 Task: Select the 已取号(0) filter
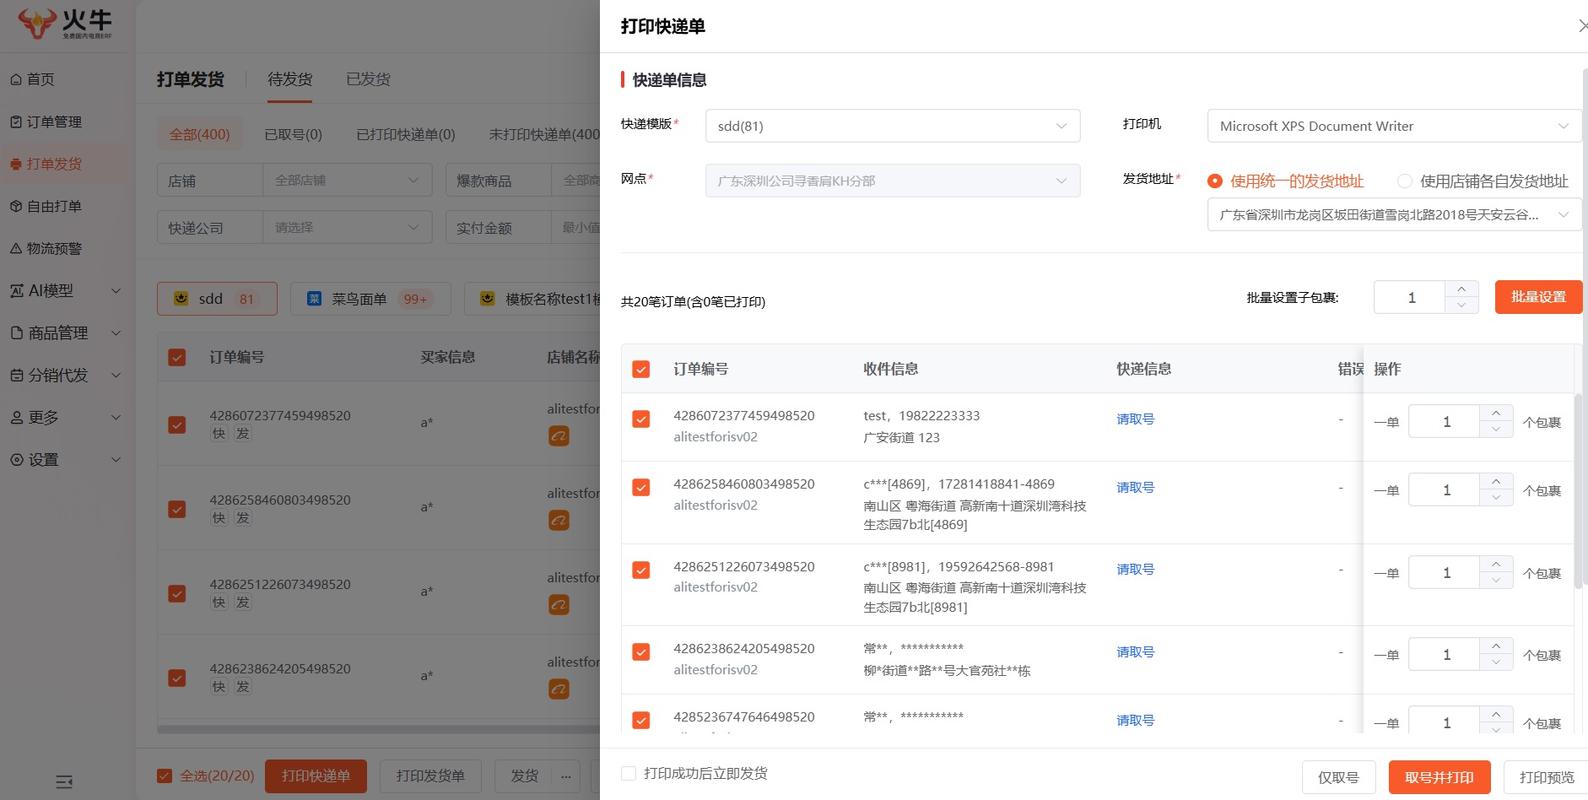pyautogui.click(x=293, y=134)
